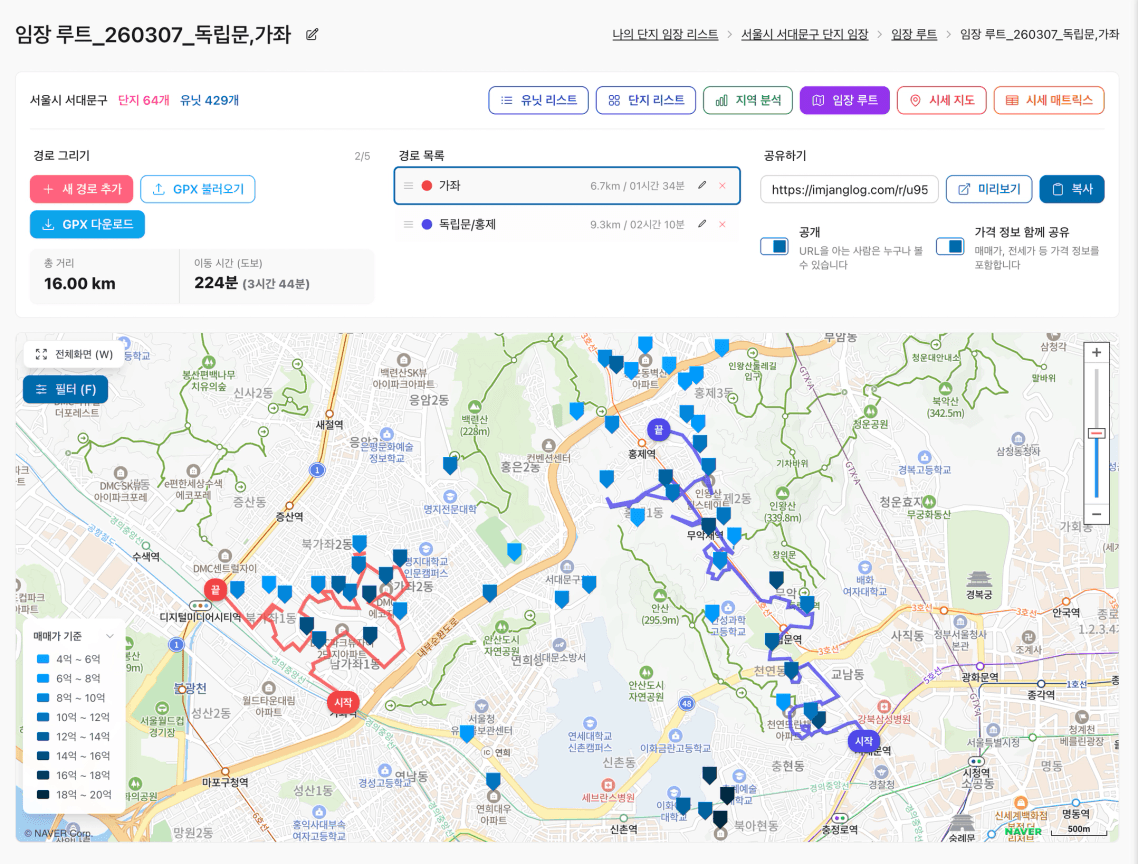Expand the 매매가 기준 legend dropdown

107,636
